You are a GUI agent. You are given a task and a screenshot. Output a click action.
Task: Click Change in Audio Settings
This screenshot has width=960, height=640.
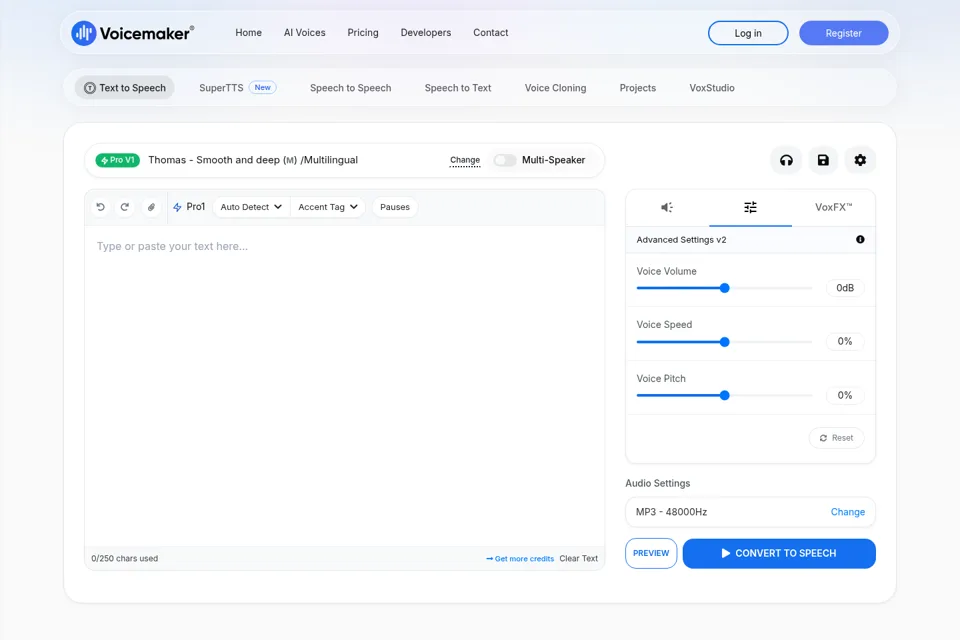pyautogui.click(x=847, y=512)
